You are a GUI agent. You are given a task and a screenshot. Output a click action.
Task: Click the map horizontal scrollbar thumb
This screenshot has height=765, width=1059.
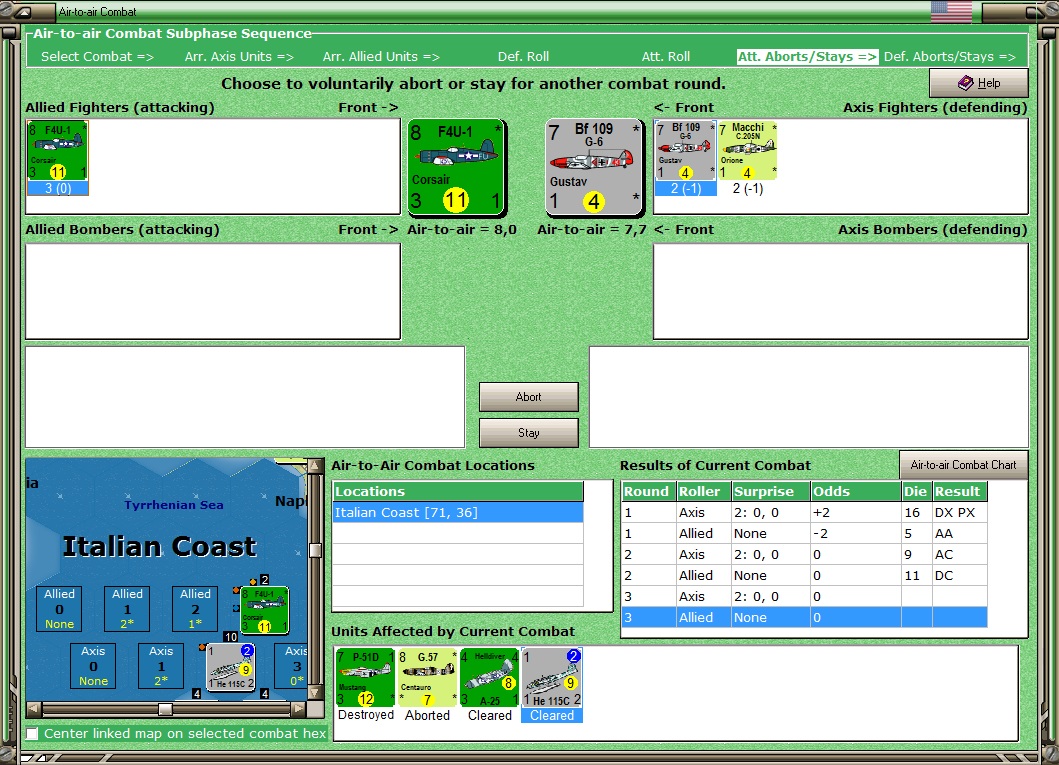165,709
